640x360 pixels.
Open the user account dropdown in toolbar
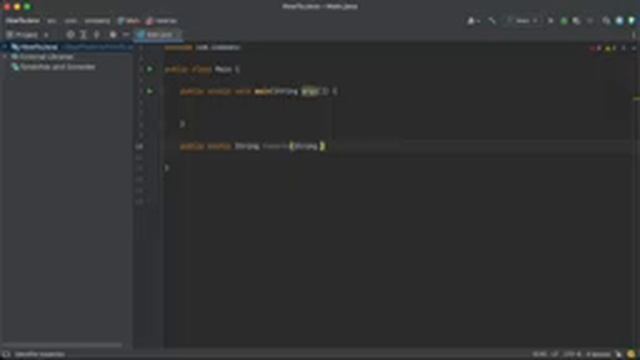[473, 20]
